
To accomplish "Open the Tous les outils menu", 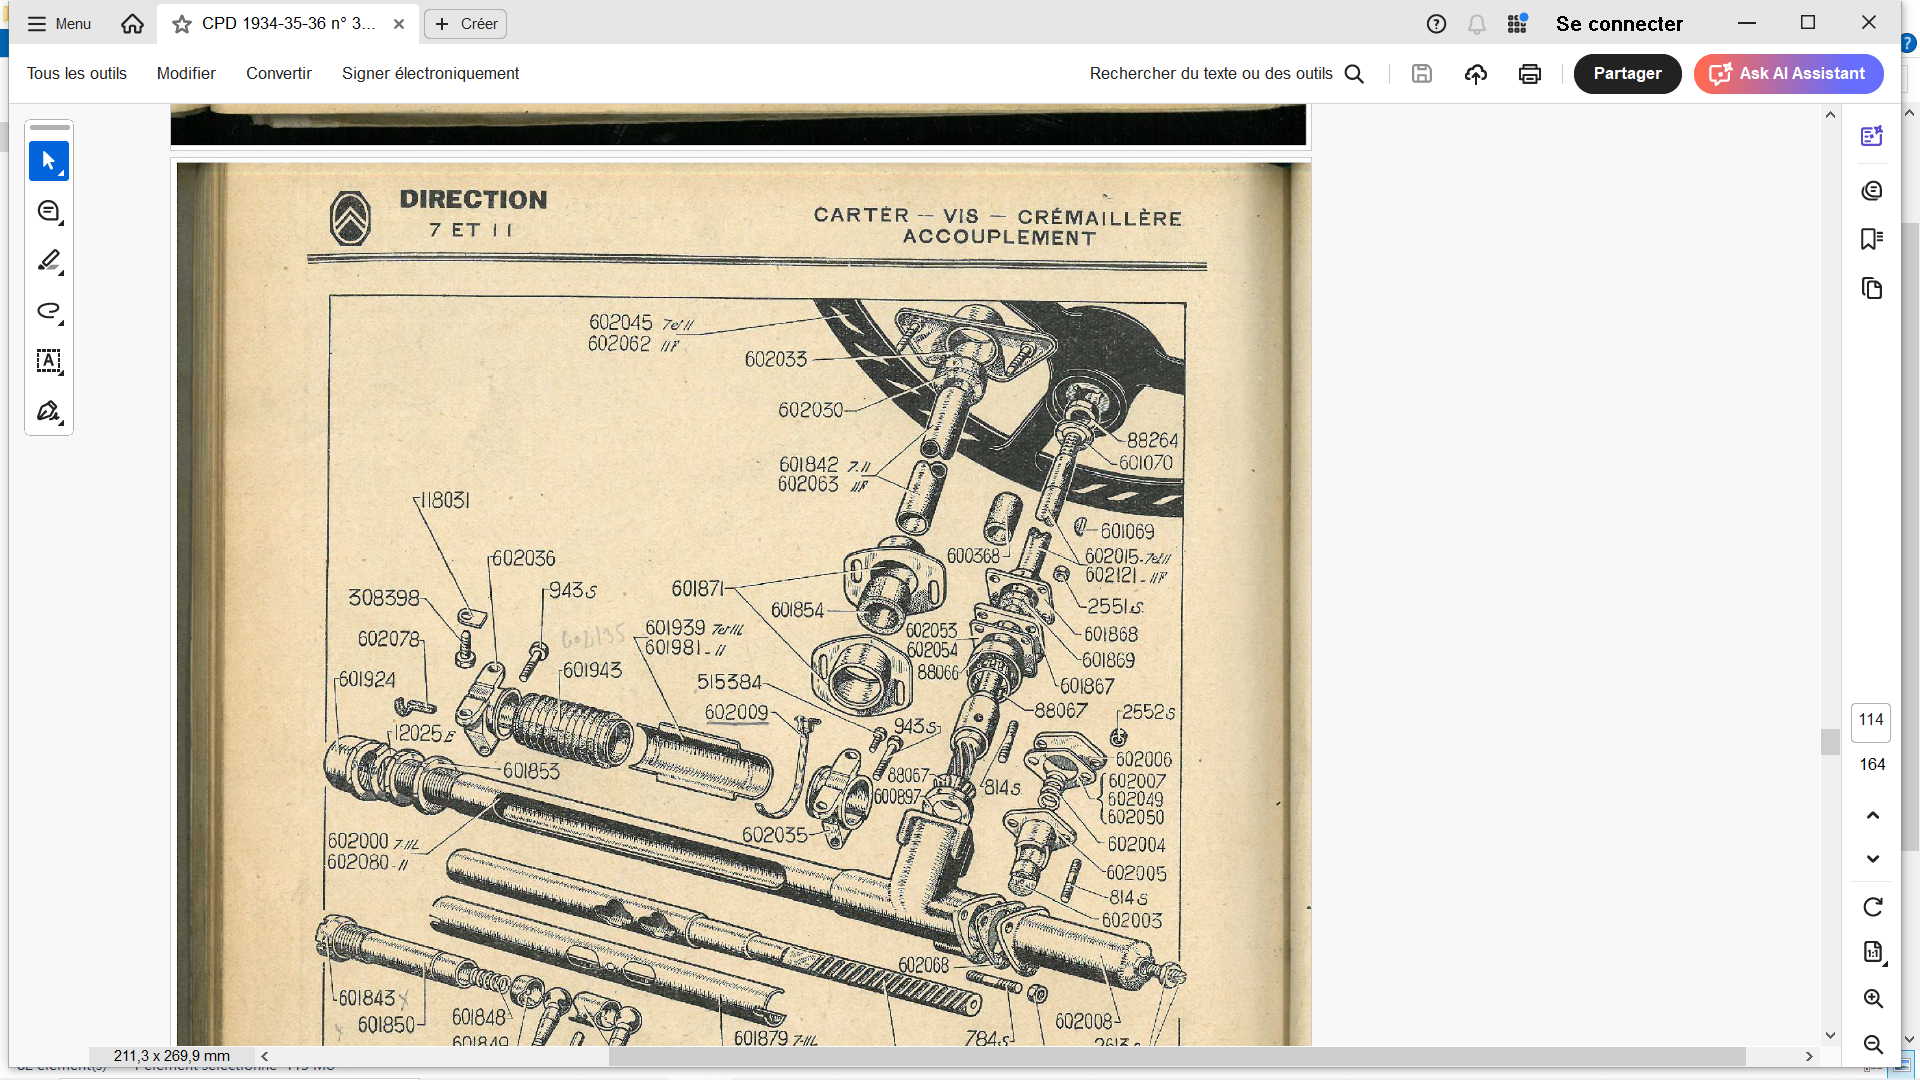I will [x=77, y=74].
